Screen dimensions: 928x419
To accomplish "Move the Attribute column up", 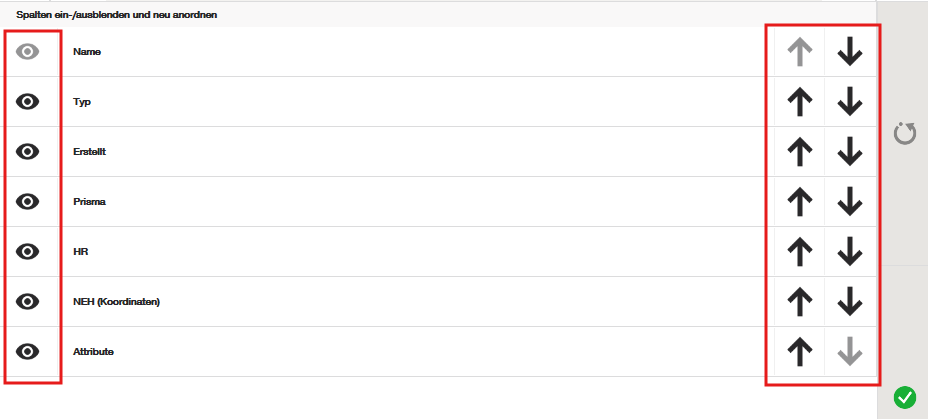I will pos(799,351).
